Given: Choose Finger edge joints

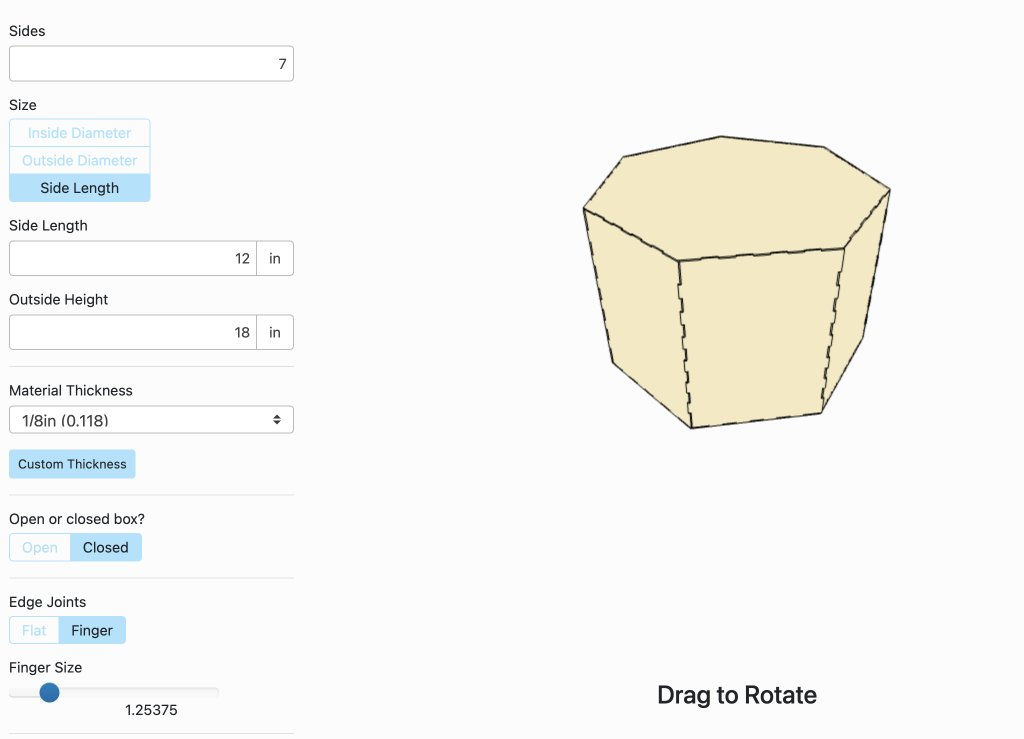Looking at the screenshot, I should (x=92, y=630).
